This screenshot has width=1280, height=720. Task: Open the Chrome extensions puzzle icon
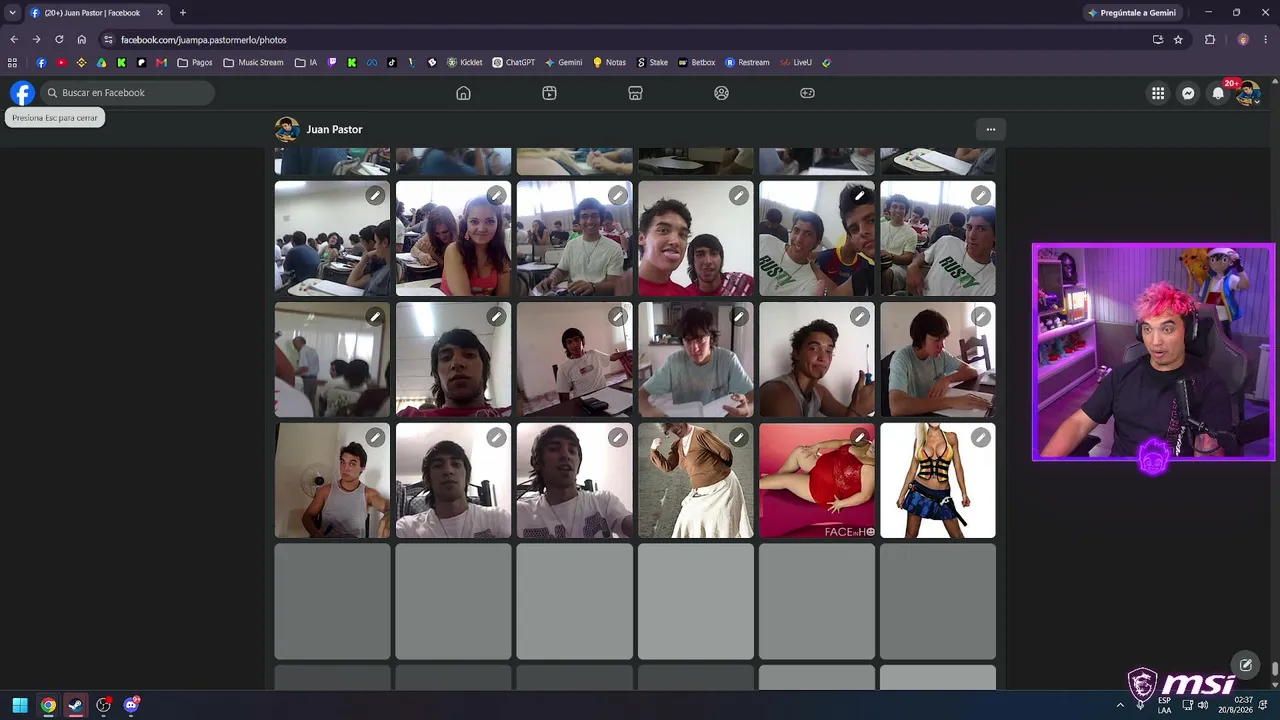click(1210, 40)
